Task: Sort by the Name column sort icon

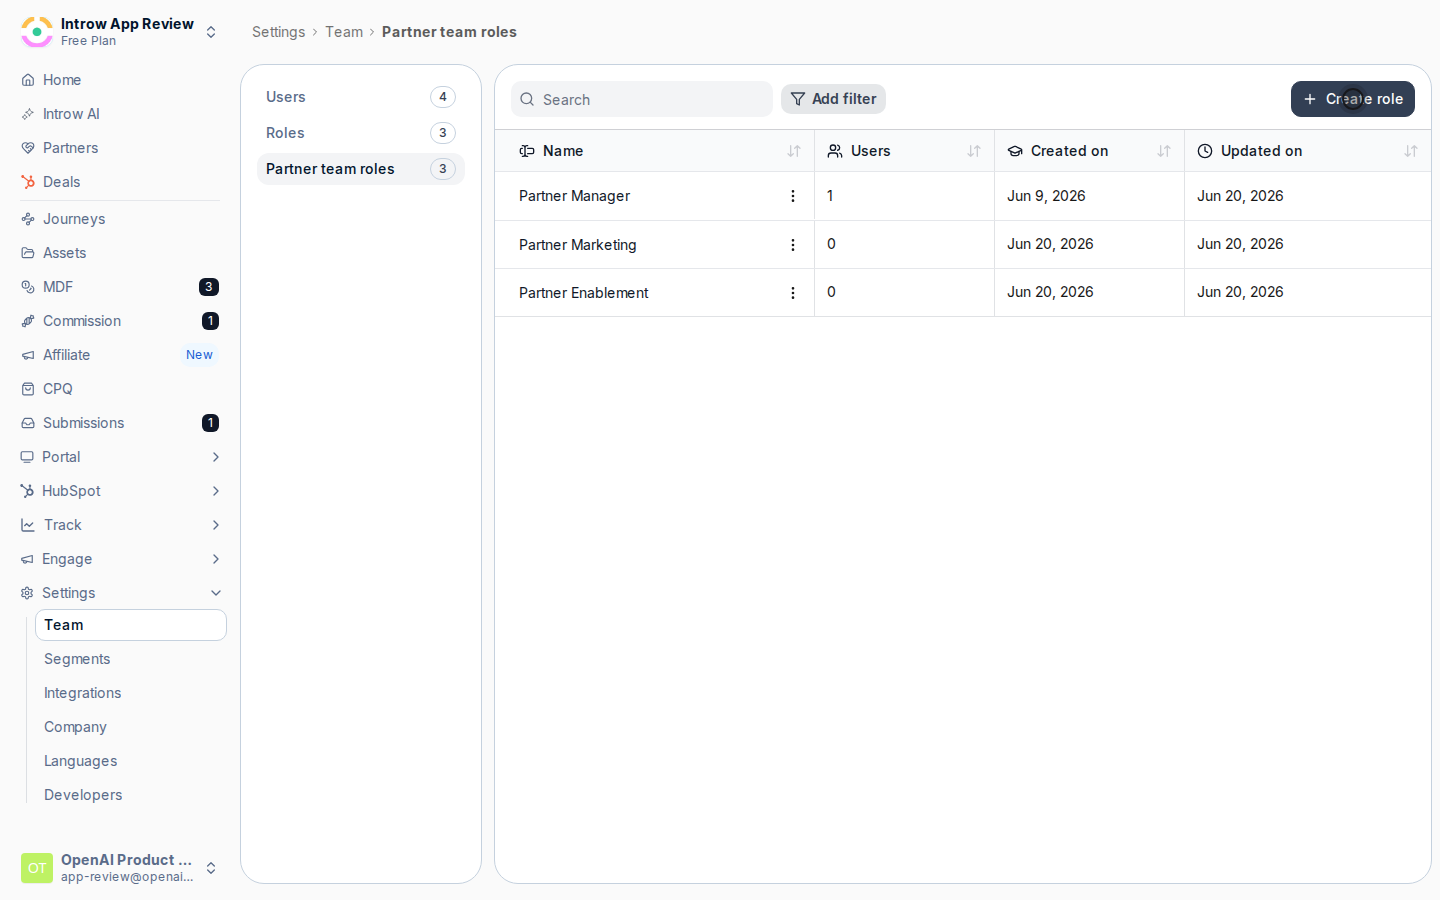Action: (794, 151)
